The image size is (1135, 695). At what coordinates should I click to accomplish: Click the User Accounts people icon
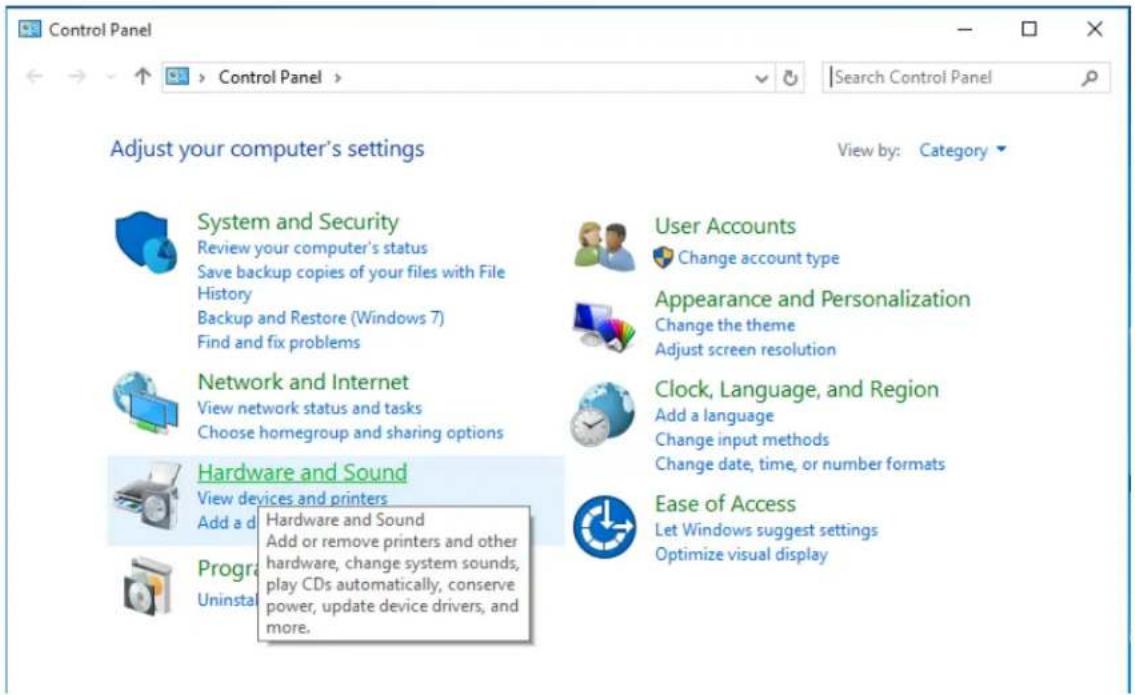(x=605, y=246)
